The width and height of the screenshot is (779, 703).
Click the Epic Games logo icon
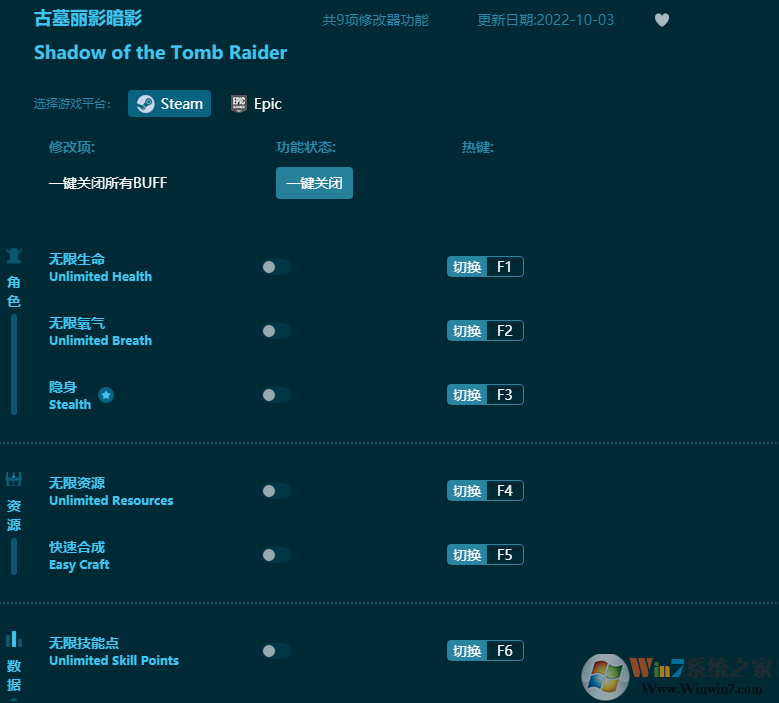point(239,104)
